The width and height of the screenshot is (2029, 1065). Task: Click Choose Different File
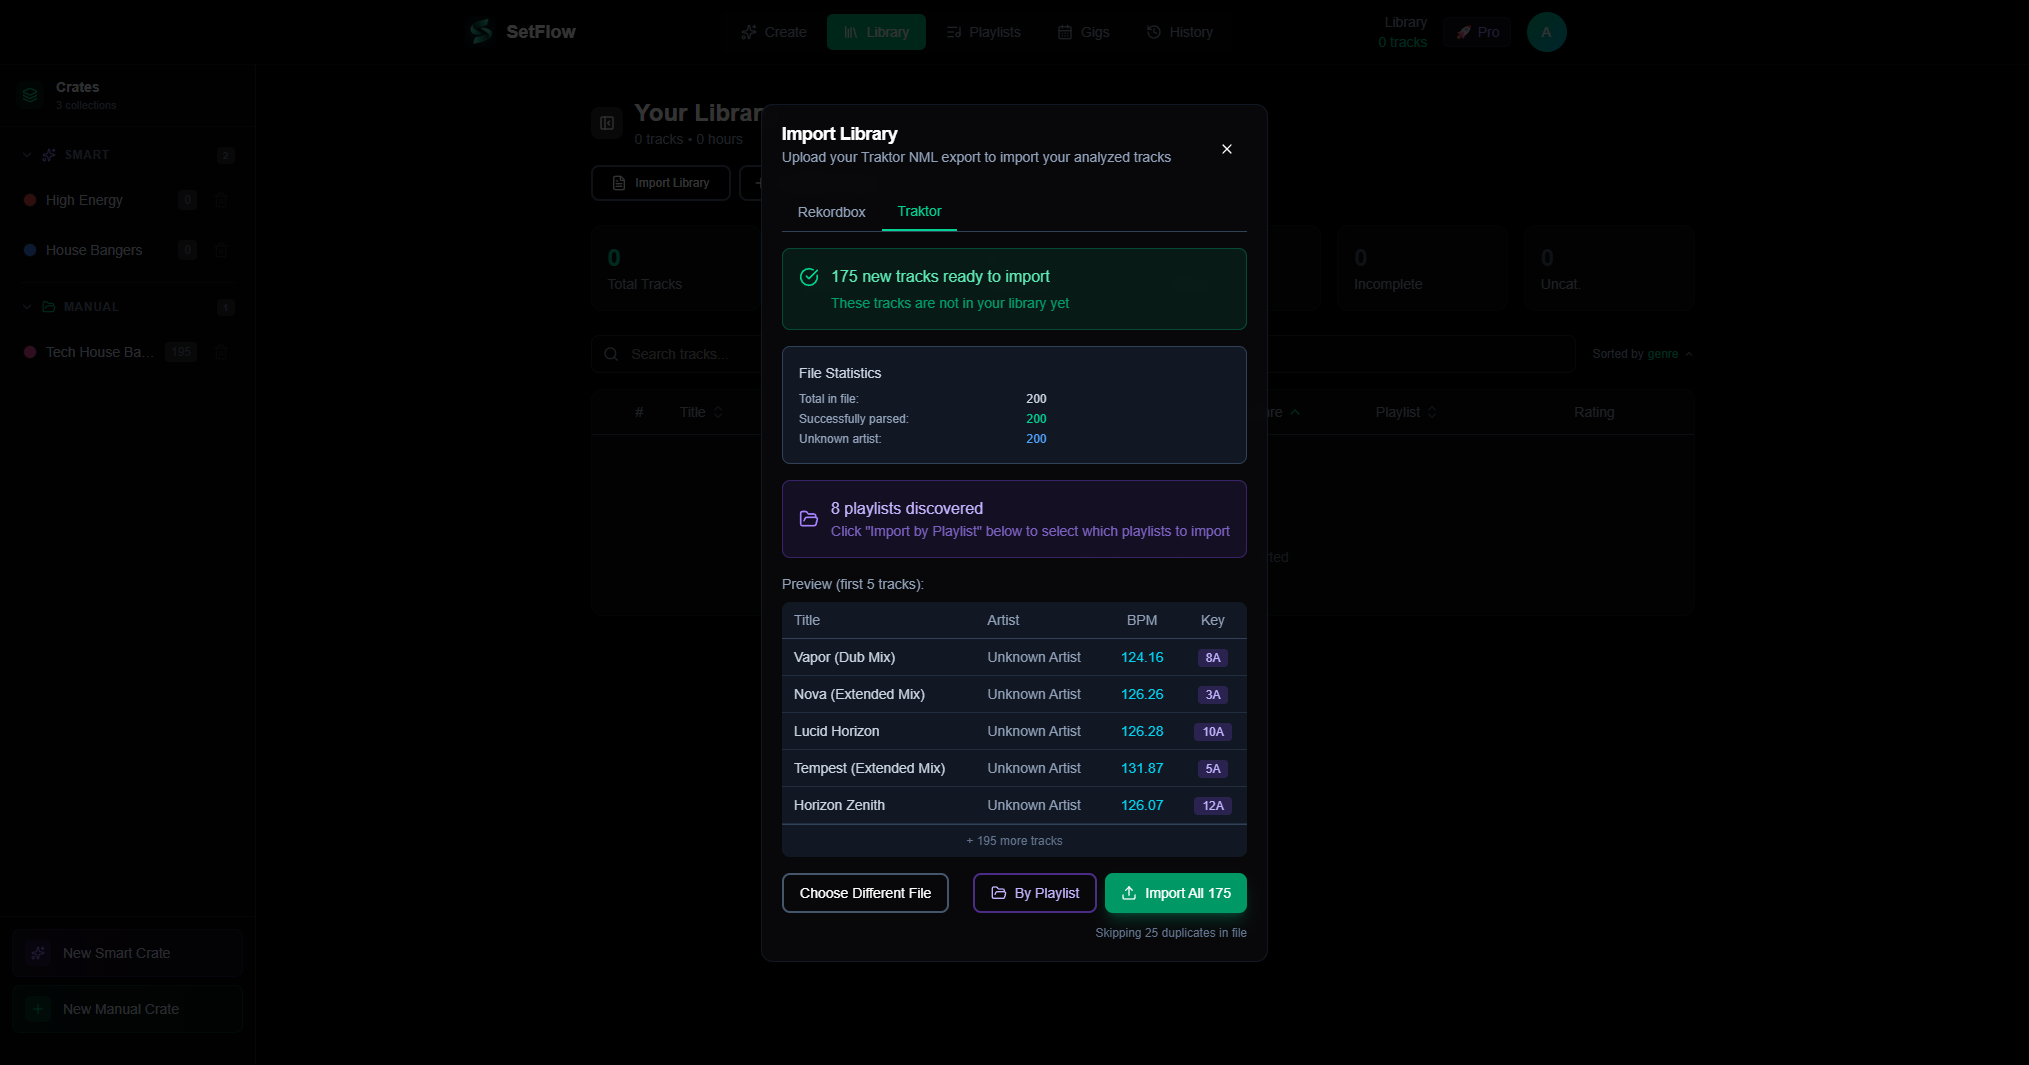point(864,893)
